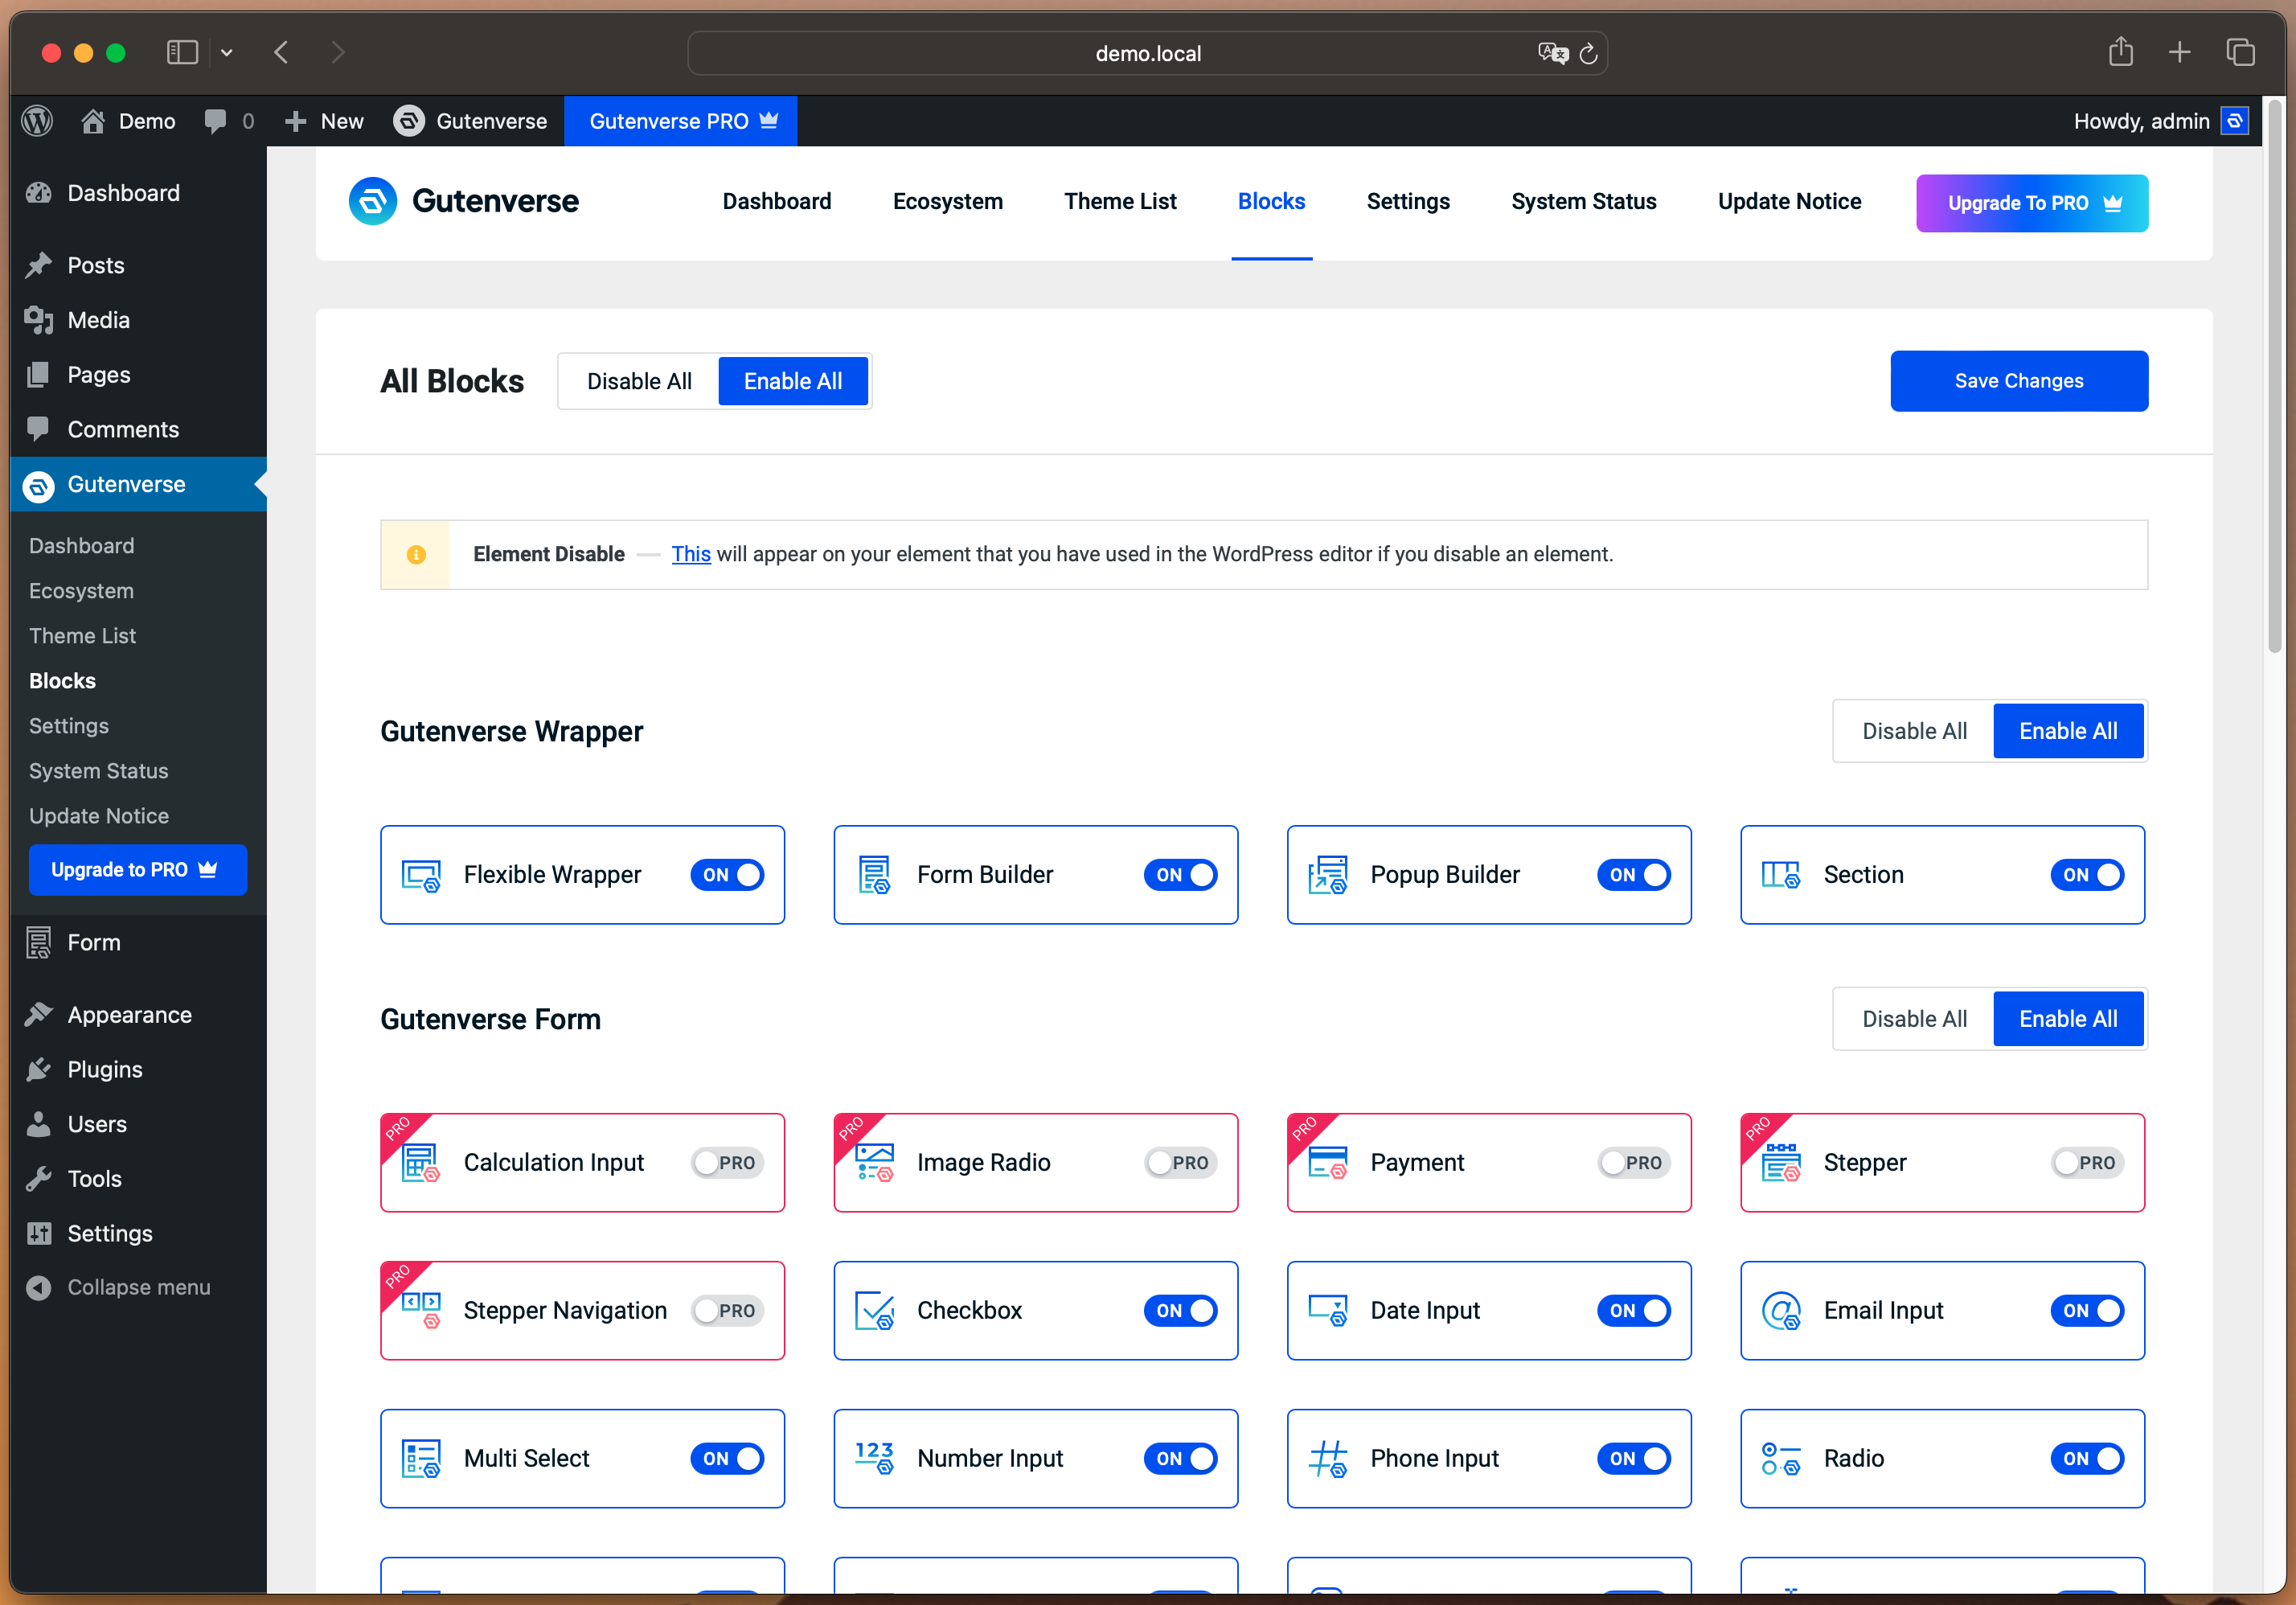Toggle the Checkbox block switch
Image resolution: width=2296 pixels, height=1605 pixels.
tap(1180, 1310)
